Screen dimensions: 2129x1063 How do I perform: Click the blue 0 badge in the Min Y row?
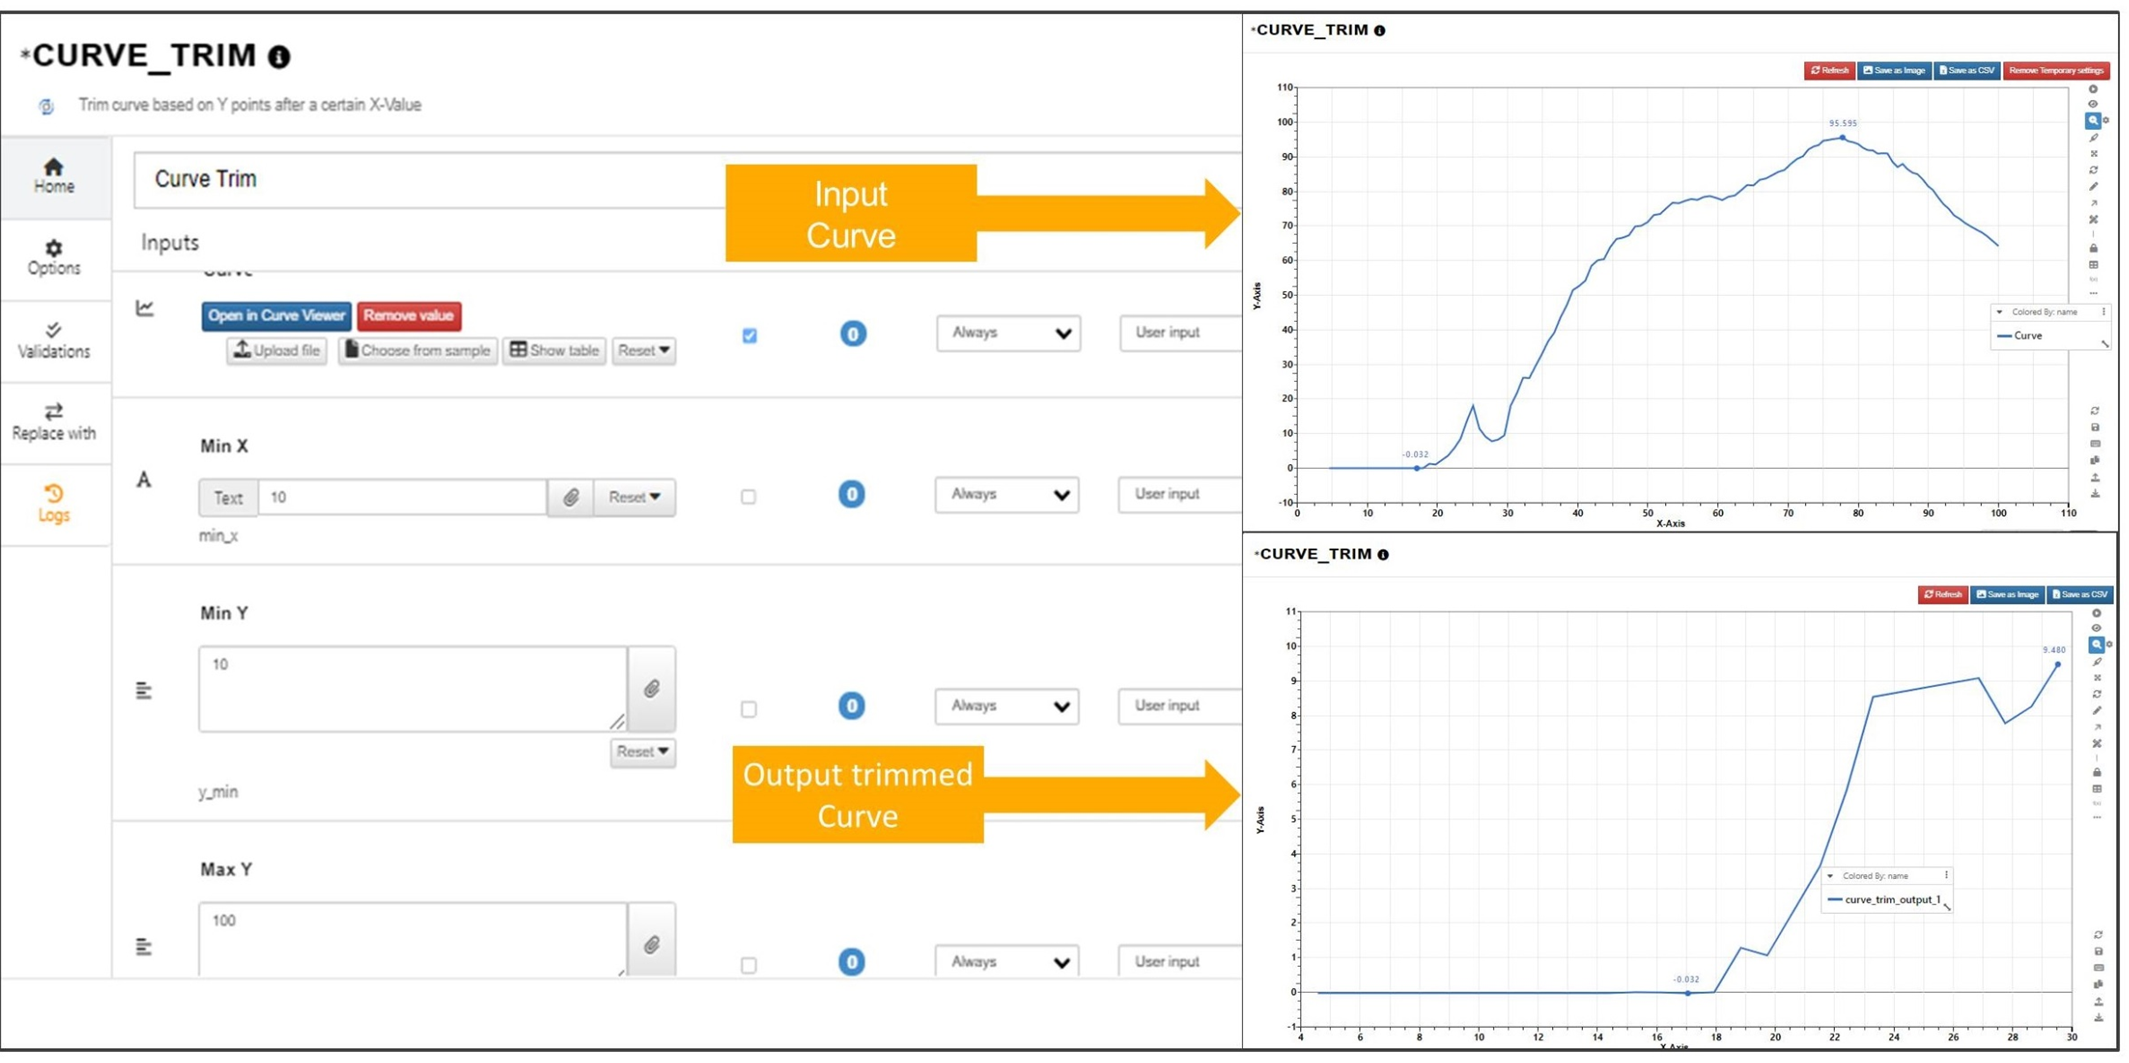tap(851, 706)
